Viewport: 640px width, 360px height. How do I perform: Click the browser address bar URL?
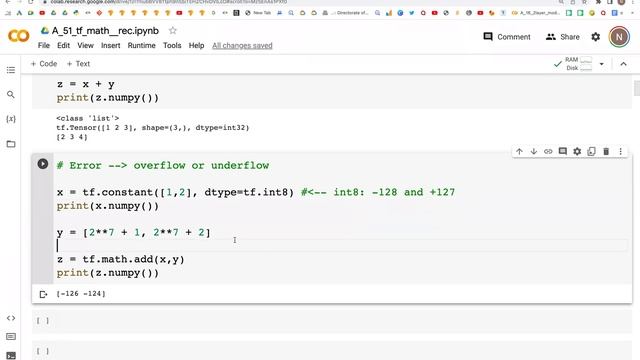point(168,2)
